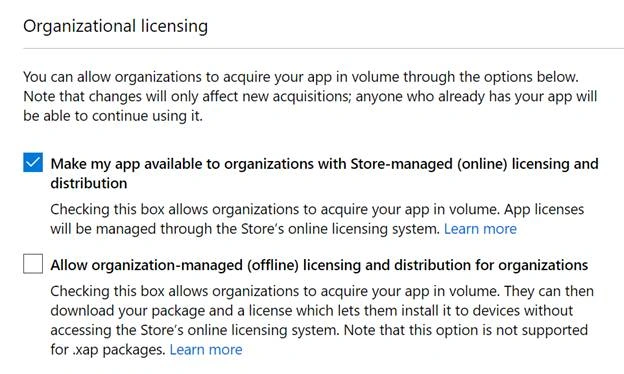This screenshot has height=374, width=624.
Task: Click the line 'Note that changes will only affect'
Action: coord(310,96)
